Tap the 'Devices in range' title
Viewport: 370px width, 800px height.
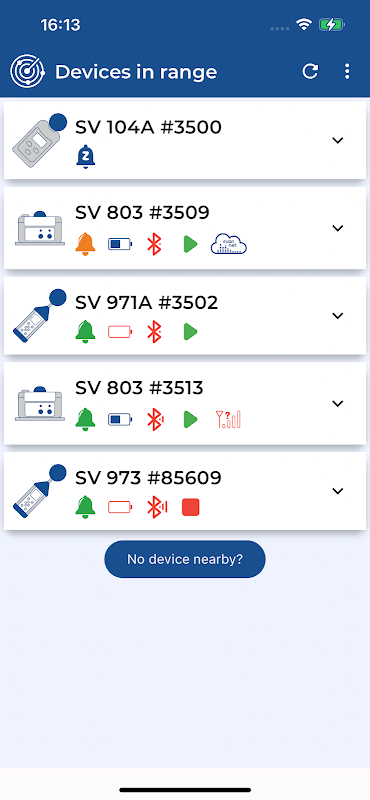[136, 72]
